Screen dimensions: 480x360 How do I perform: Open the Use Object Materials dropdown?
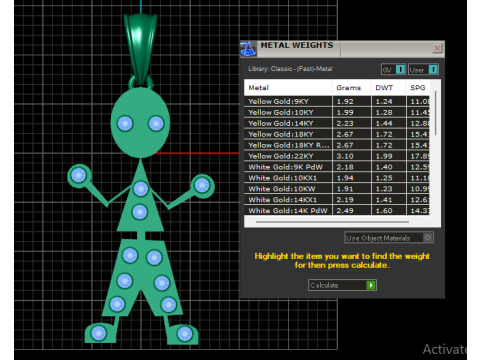(x=389, y=238)
